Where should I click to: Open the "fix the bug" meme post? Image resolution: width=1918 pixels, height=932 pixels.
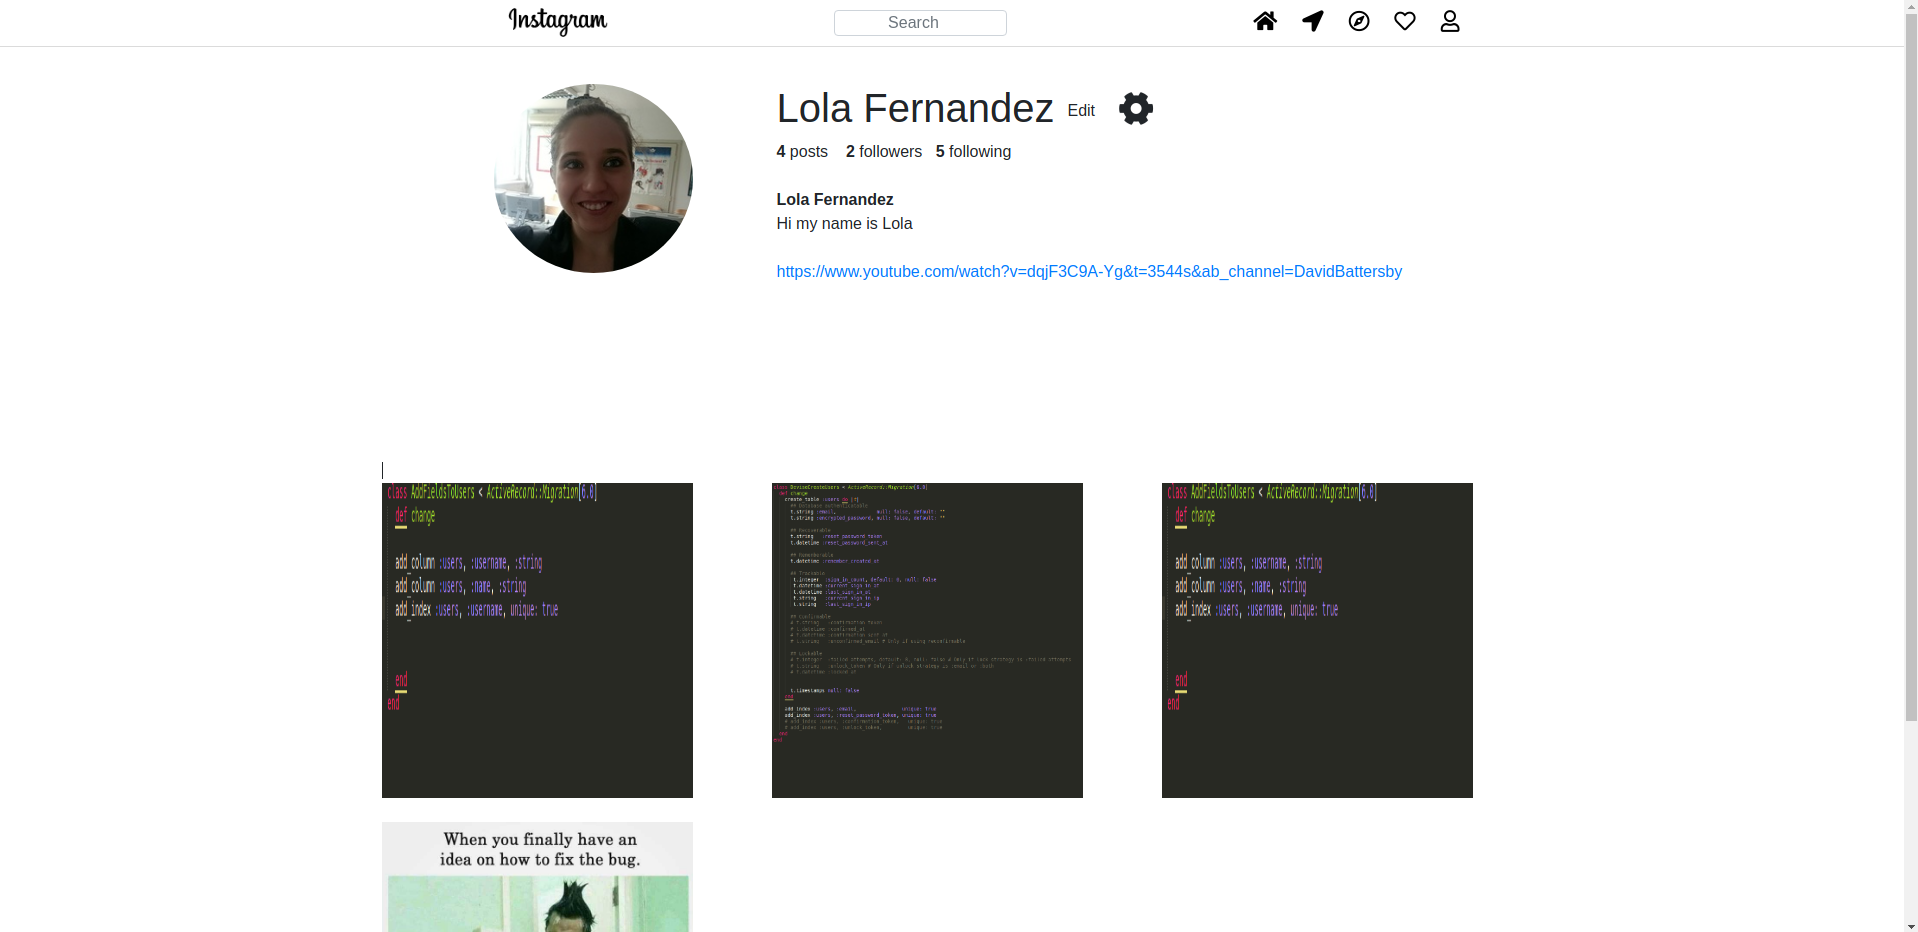tap(537, 876)
